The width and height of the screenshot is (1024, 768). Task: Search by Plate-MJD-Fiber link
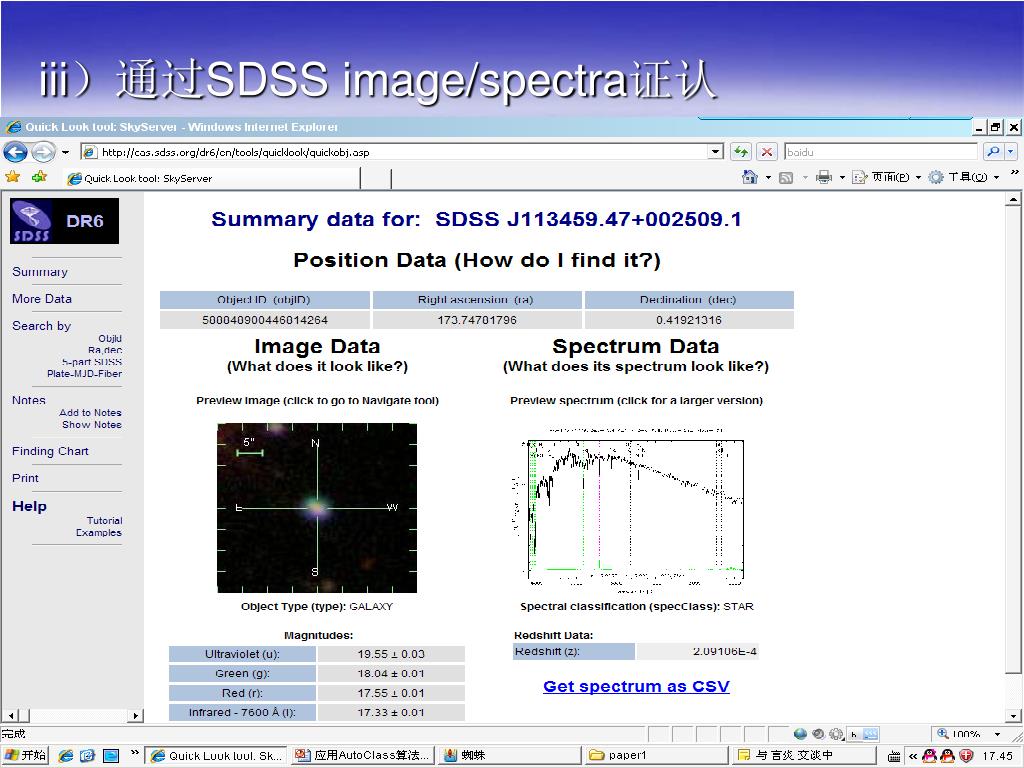click(84, 374)
